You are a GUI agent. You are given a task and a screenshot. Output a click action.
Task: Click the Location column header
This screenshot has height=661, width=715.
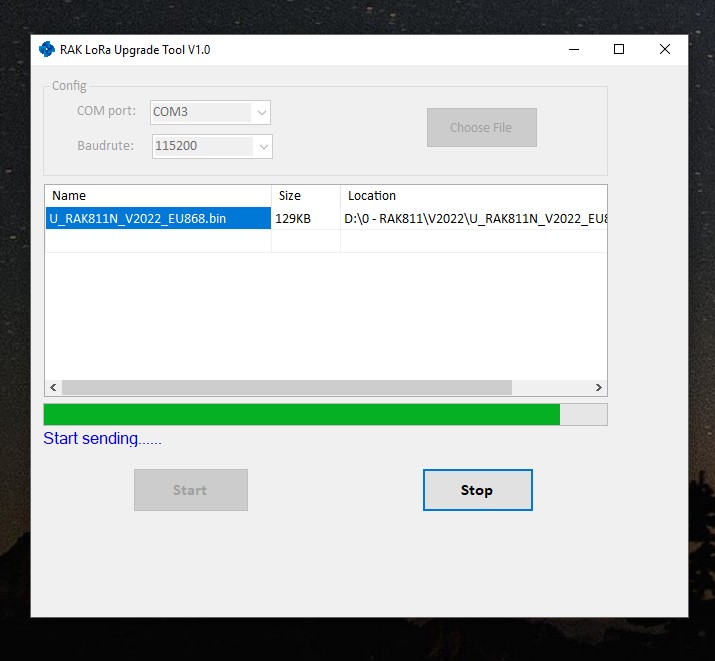472,196
